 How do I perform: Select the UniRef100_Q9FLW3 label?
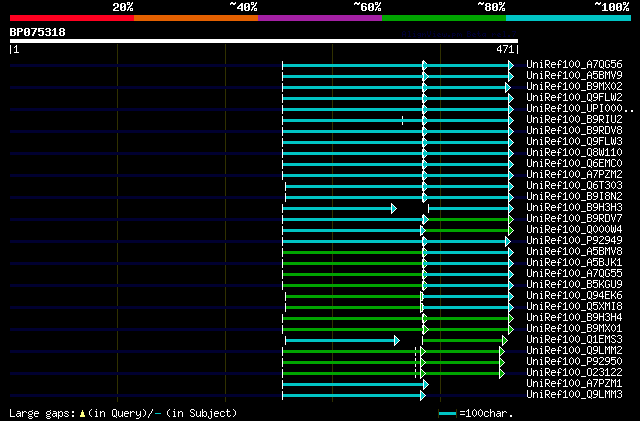[x=574, y=142]
